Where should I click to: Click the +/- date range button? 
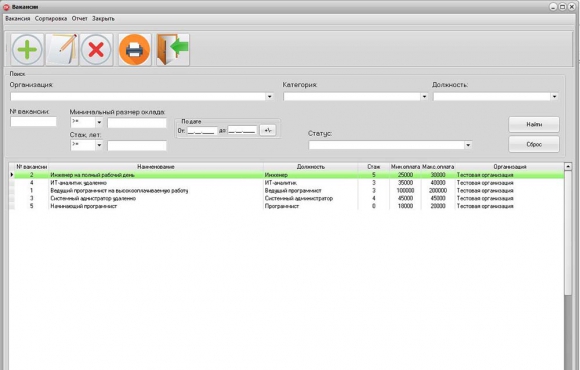point(268,130)
